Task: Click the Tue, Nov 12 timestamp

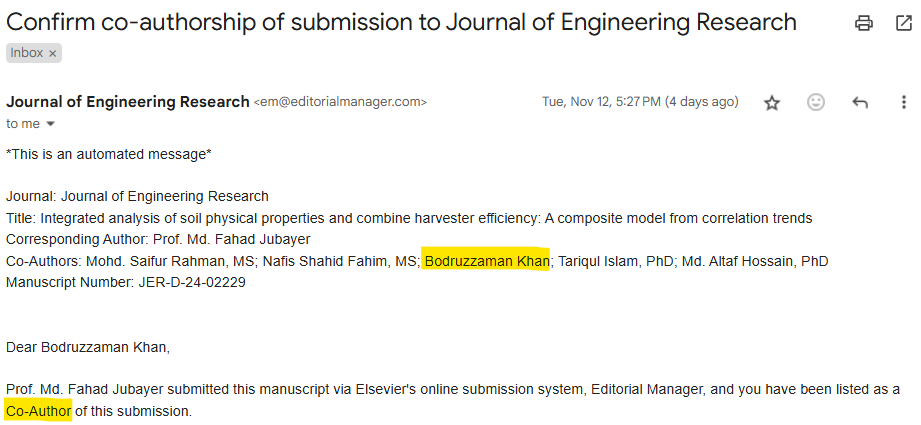Action: point(640,102)
